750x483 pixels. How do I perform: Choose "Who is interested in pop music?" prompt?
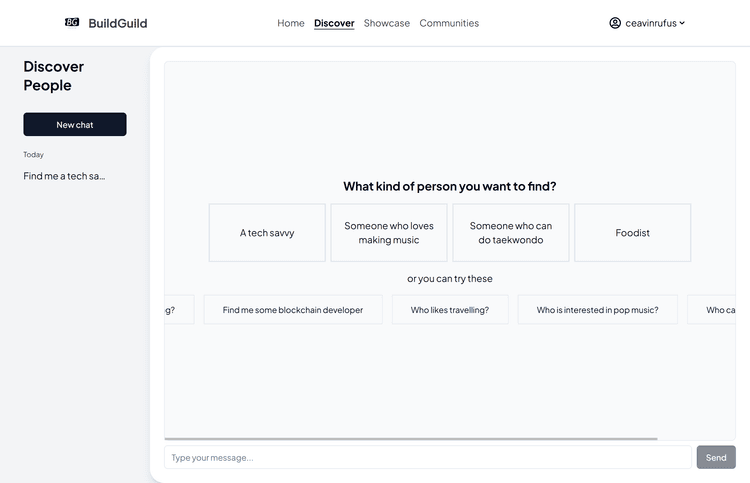point(597,310)
